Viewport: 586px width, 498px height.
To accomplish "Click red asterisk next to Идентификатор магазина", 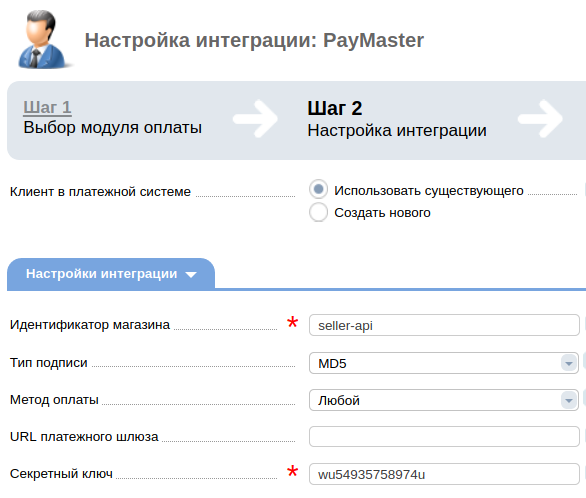I will pyautogui.click(x=292, y=323).
